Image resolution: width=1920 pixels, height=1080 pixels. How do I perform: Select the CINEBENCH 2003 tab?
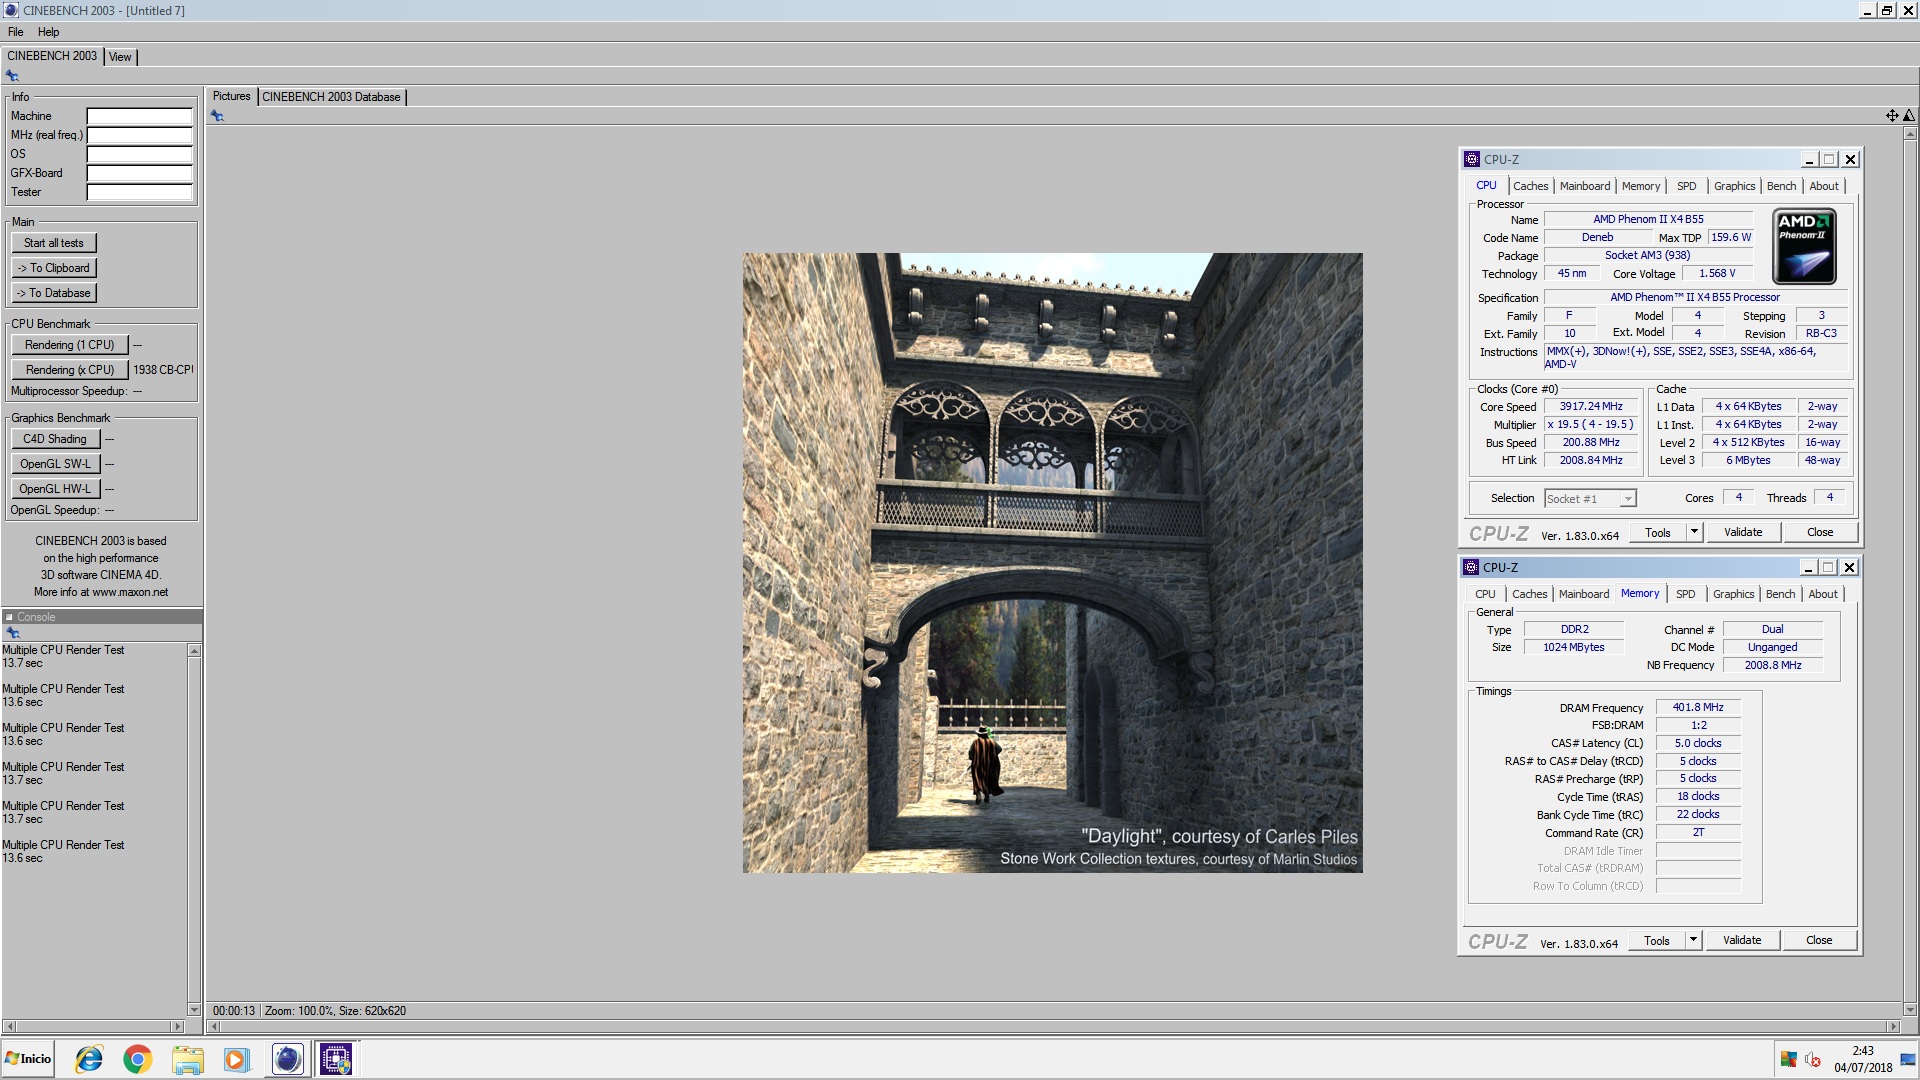[x=52, y=56]
